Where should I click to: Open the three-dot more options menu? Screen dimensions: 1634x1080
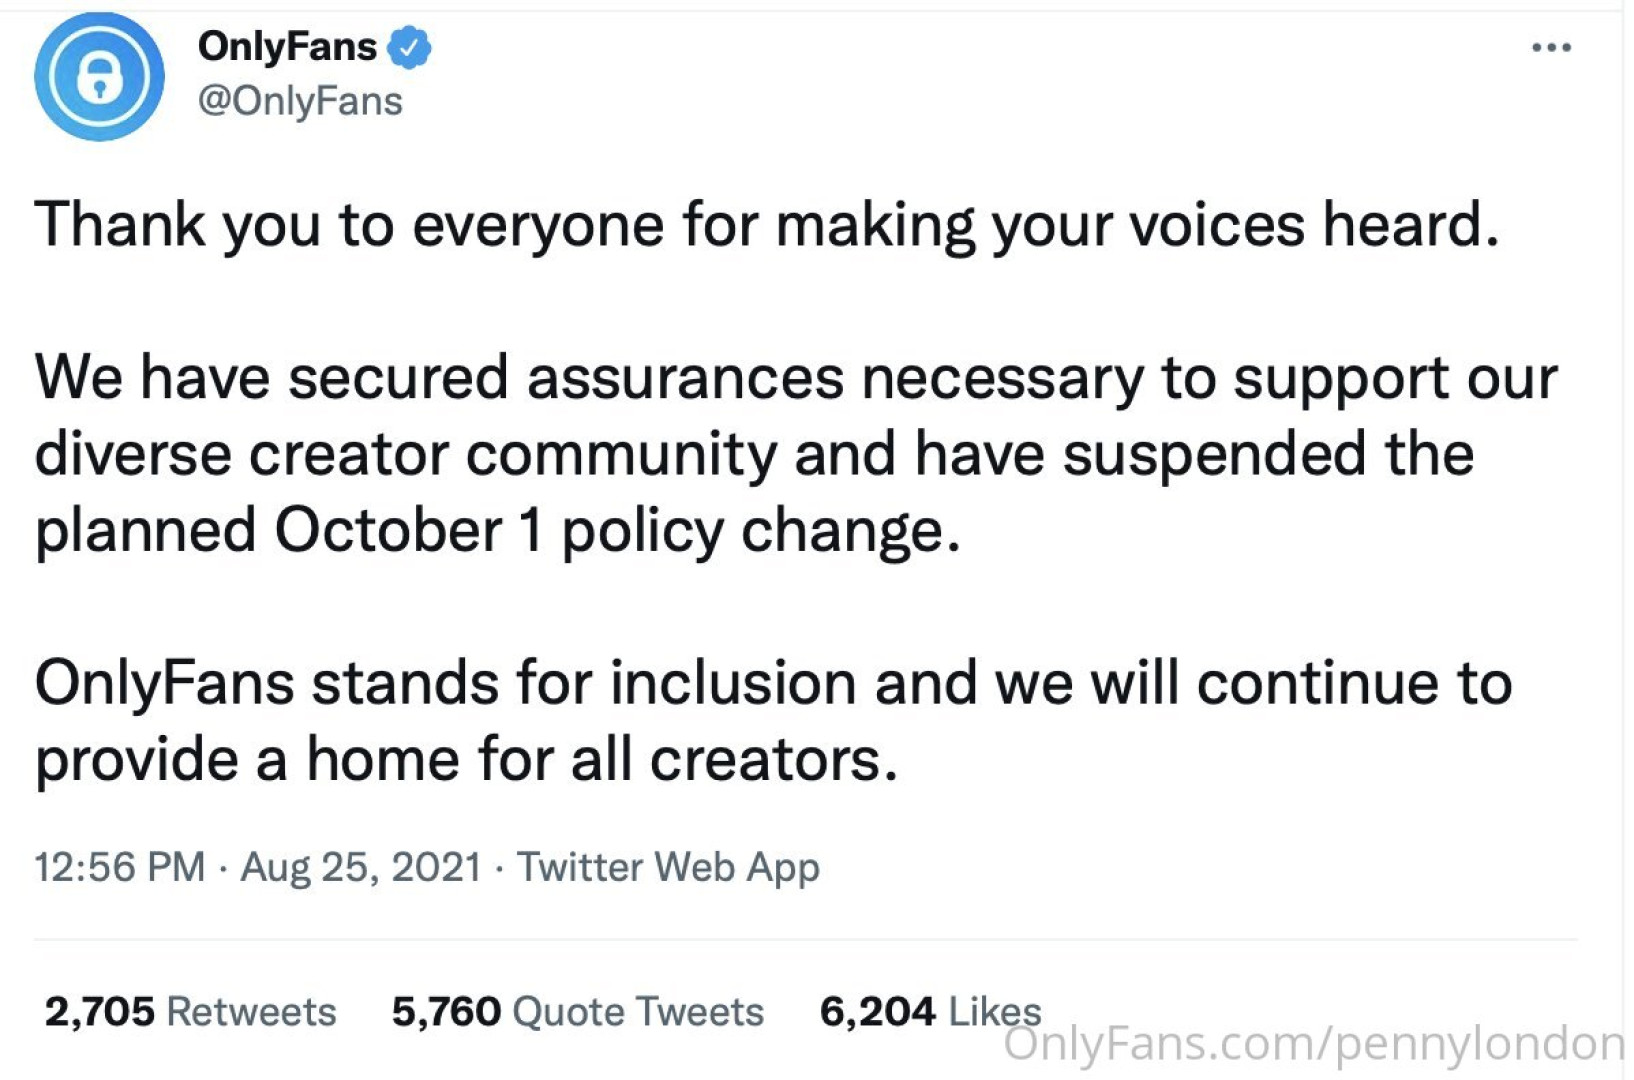click(x=1551, y=47)
